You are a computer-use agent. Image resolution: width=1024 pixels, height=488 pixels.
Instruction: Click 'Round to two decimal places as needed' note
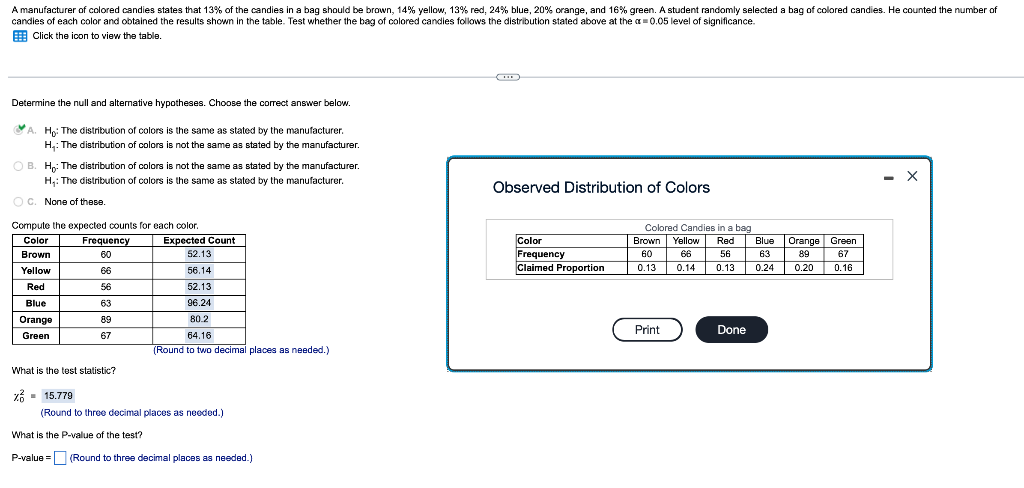coord(241,350)
